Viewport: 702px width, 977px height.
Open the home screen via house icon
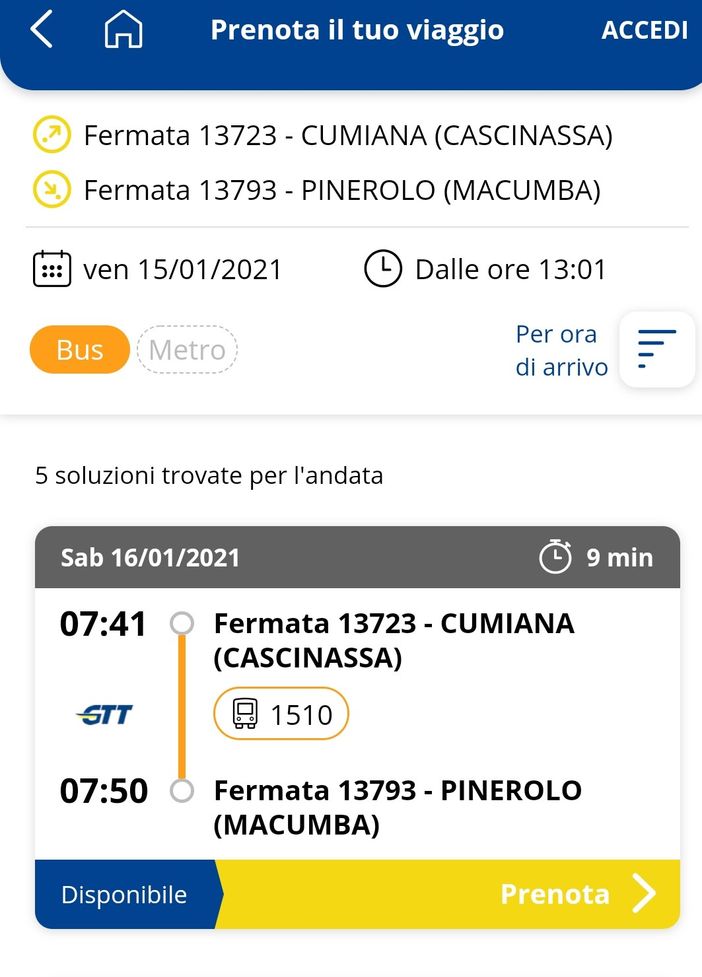120,29
